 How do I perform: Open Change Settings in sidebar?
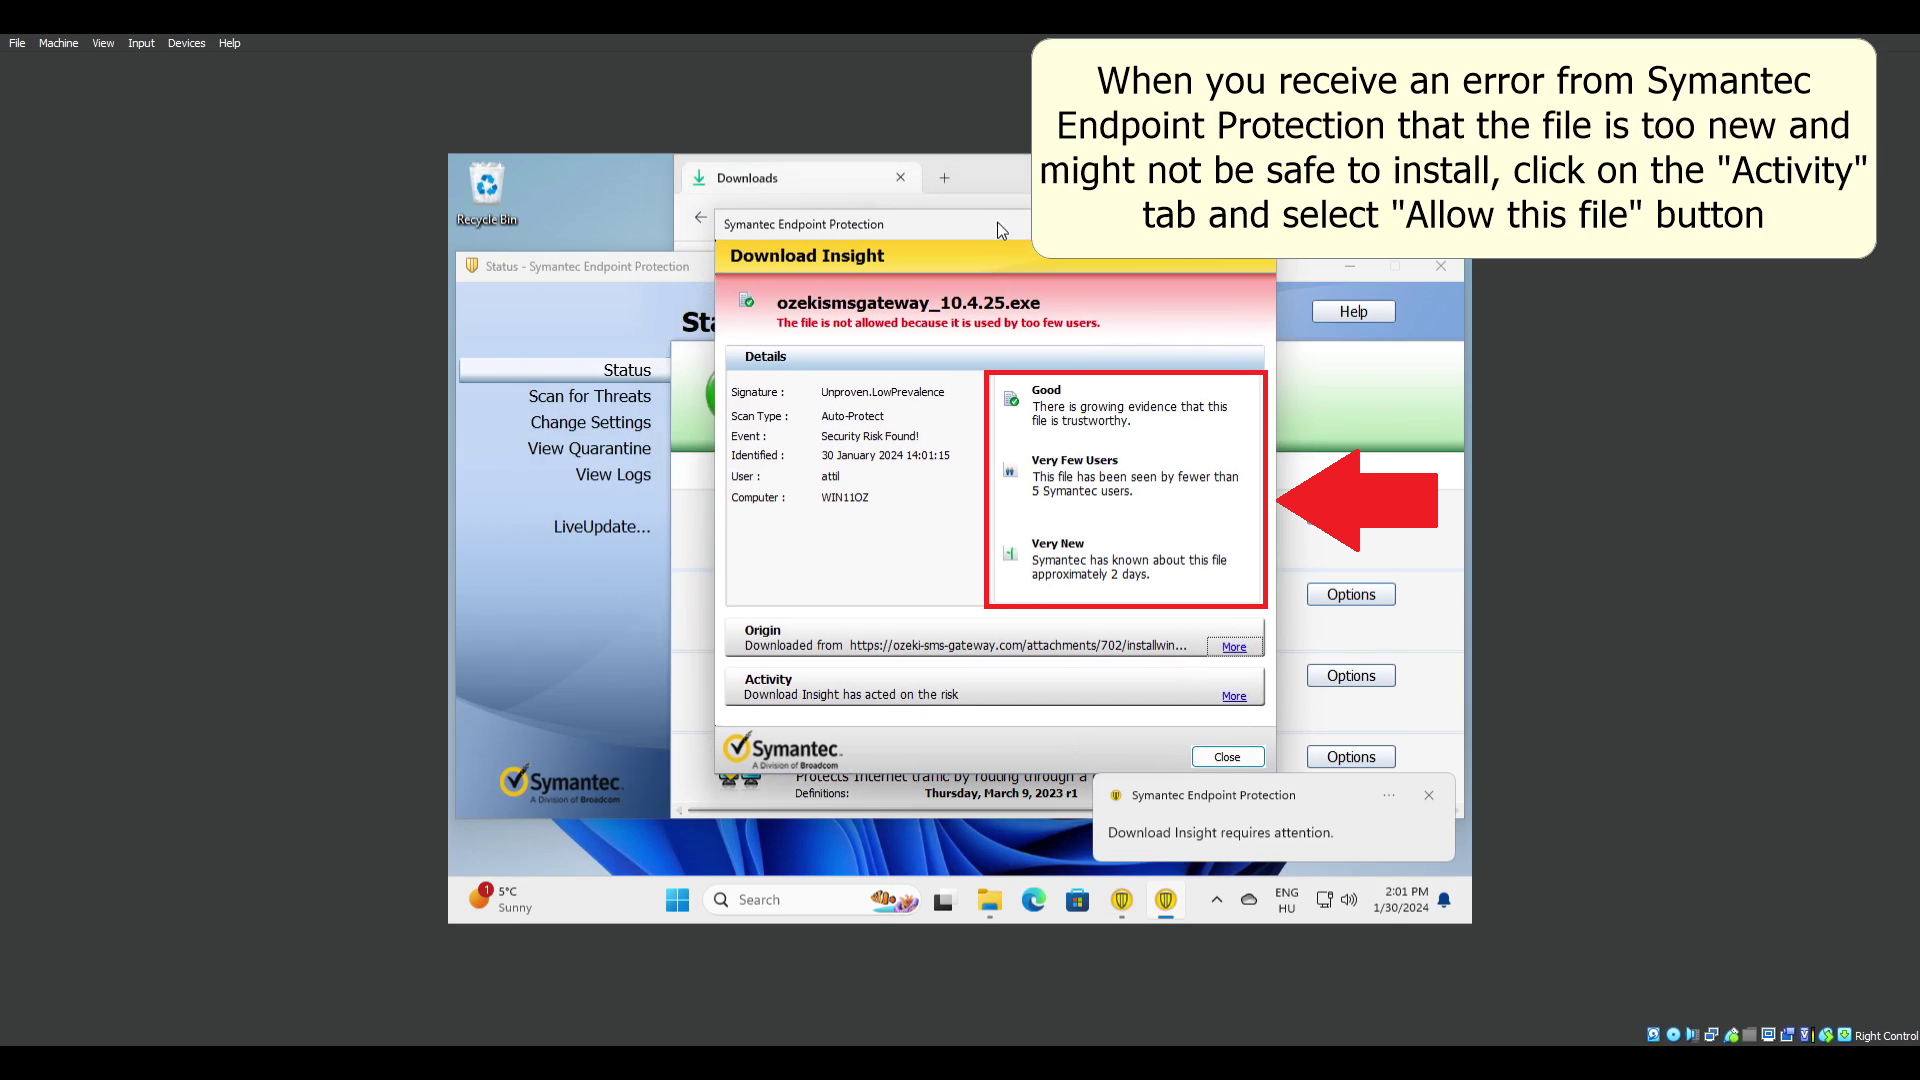pos(590,422)
